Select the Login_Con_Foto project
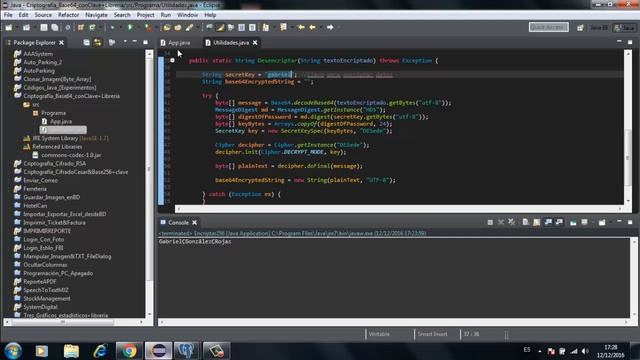This screenshot has width=640, height=360. [43, 240]
